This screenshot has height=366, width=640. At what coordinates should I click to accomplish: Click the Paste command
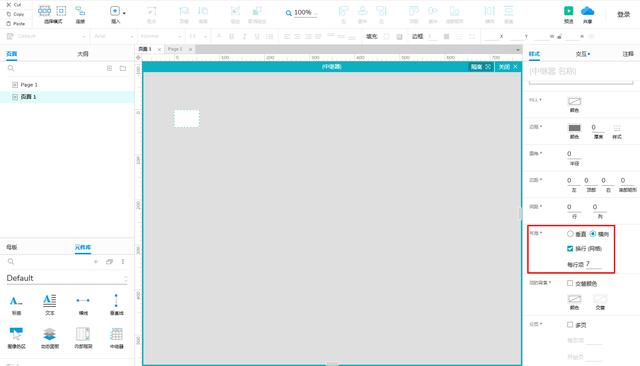coord(16,23)
